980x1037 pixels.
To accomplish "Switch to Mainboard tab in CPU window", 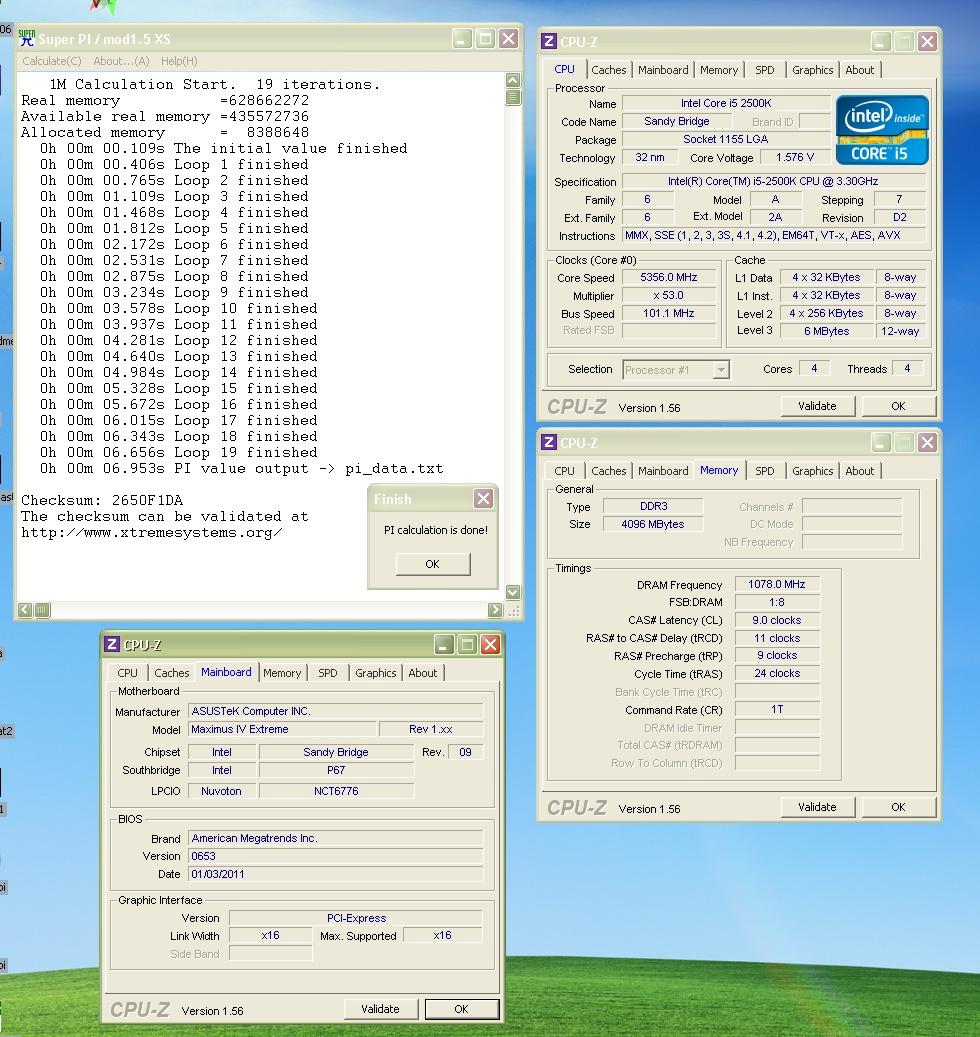I will (x=663, y=70).
